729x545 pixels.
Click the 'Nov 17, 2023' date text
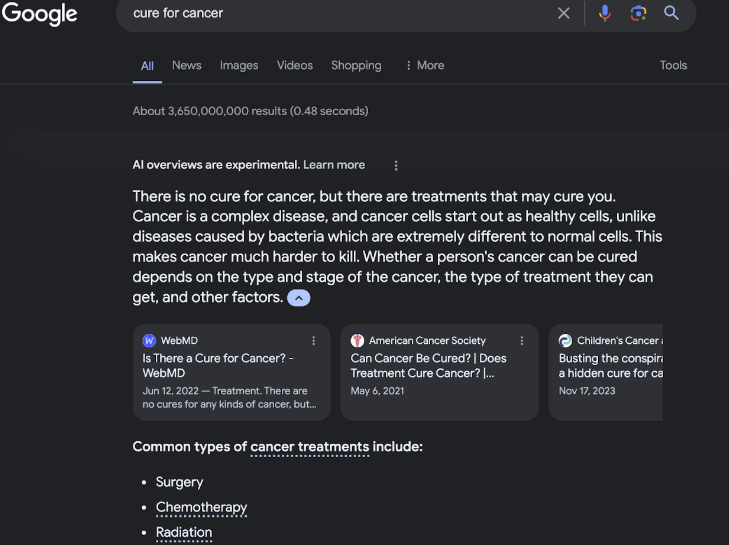click(x=587, y=391)
